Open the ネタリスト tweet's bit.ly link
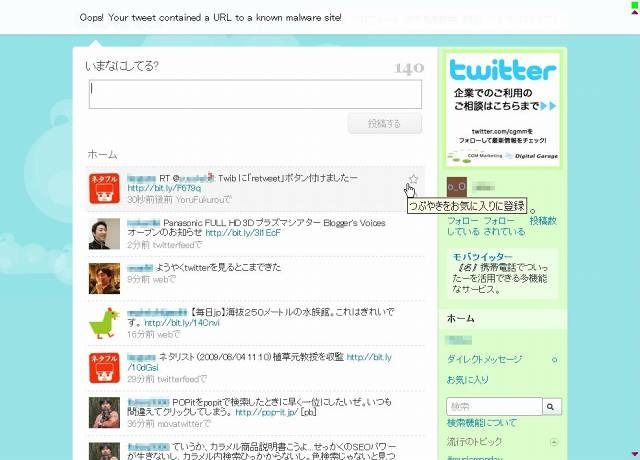 (369, 358)
